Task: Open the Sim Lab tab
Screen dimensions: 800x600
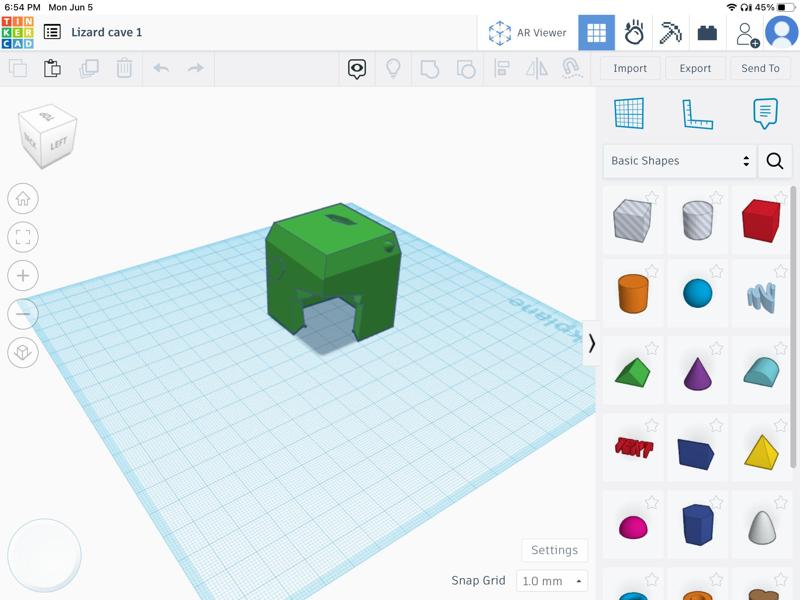Action: (x=634, y=33)
